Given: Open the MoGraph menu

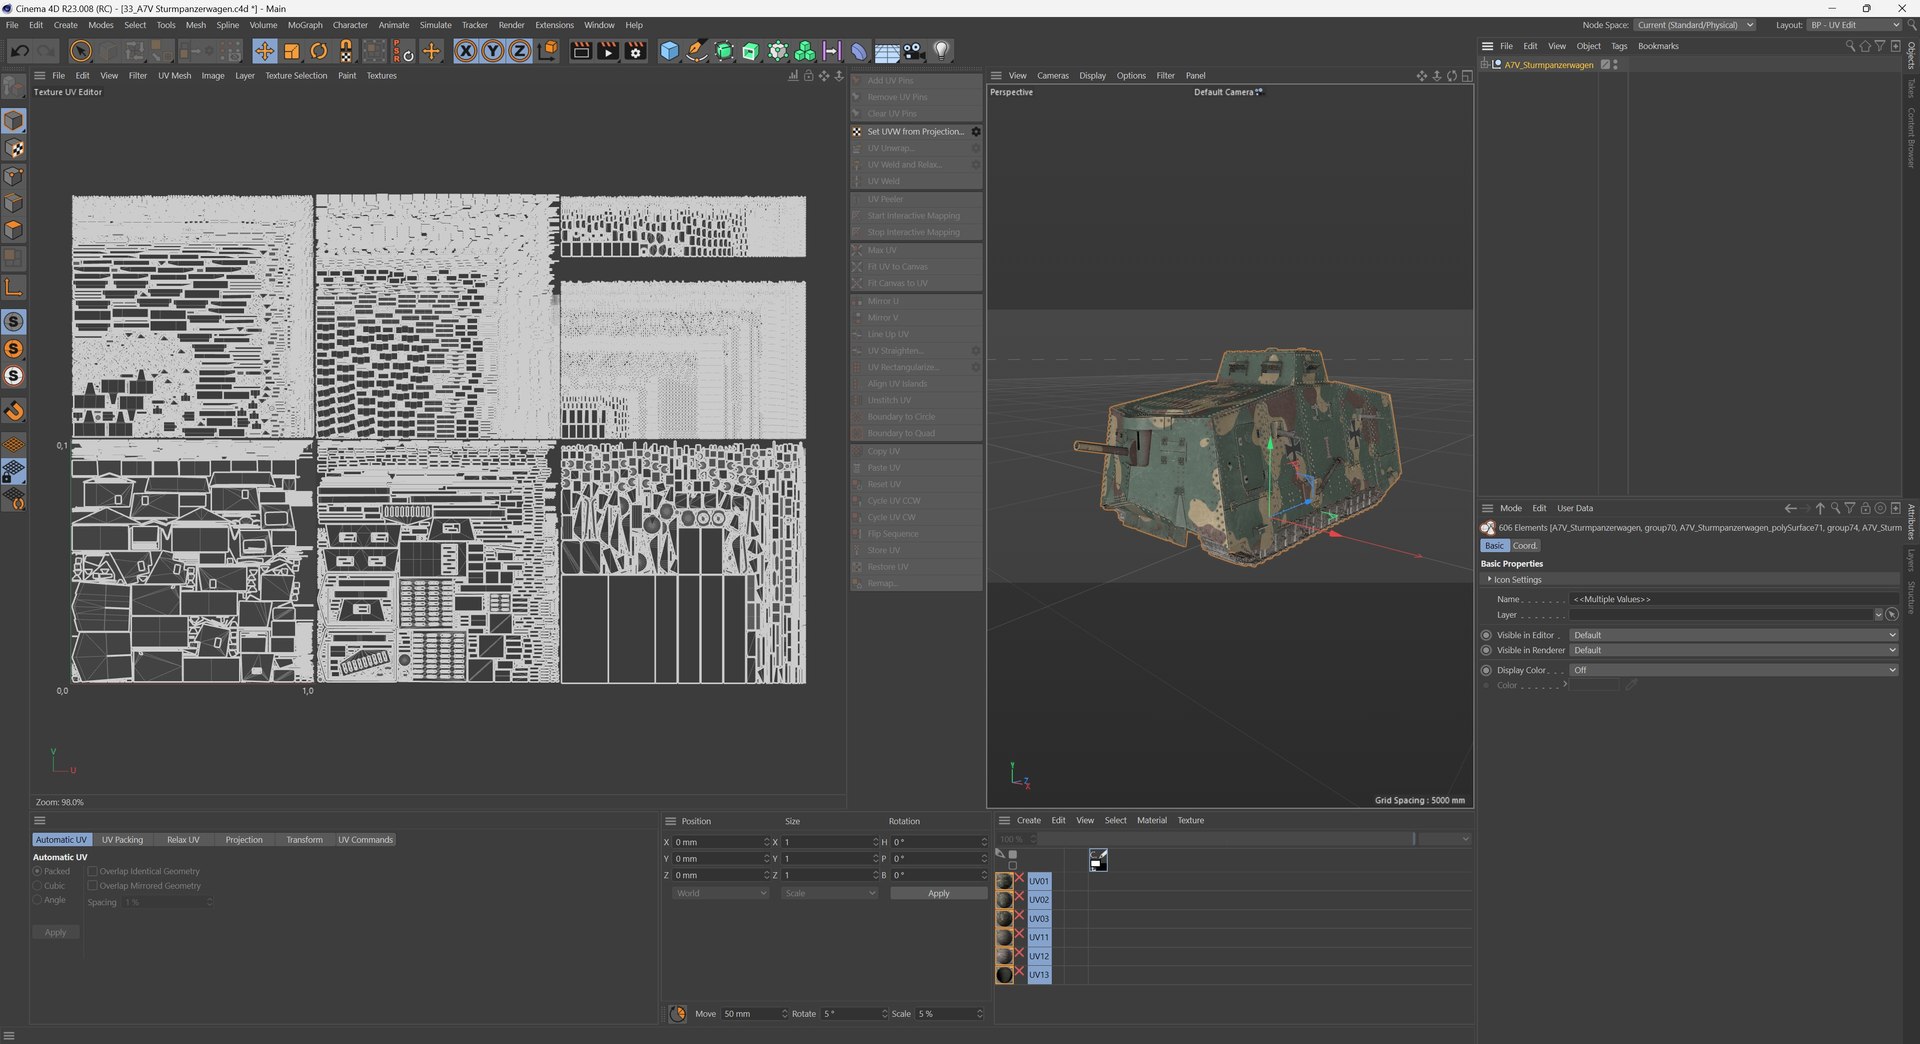Looking at the screenshot, I should click(305, 25).
